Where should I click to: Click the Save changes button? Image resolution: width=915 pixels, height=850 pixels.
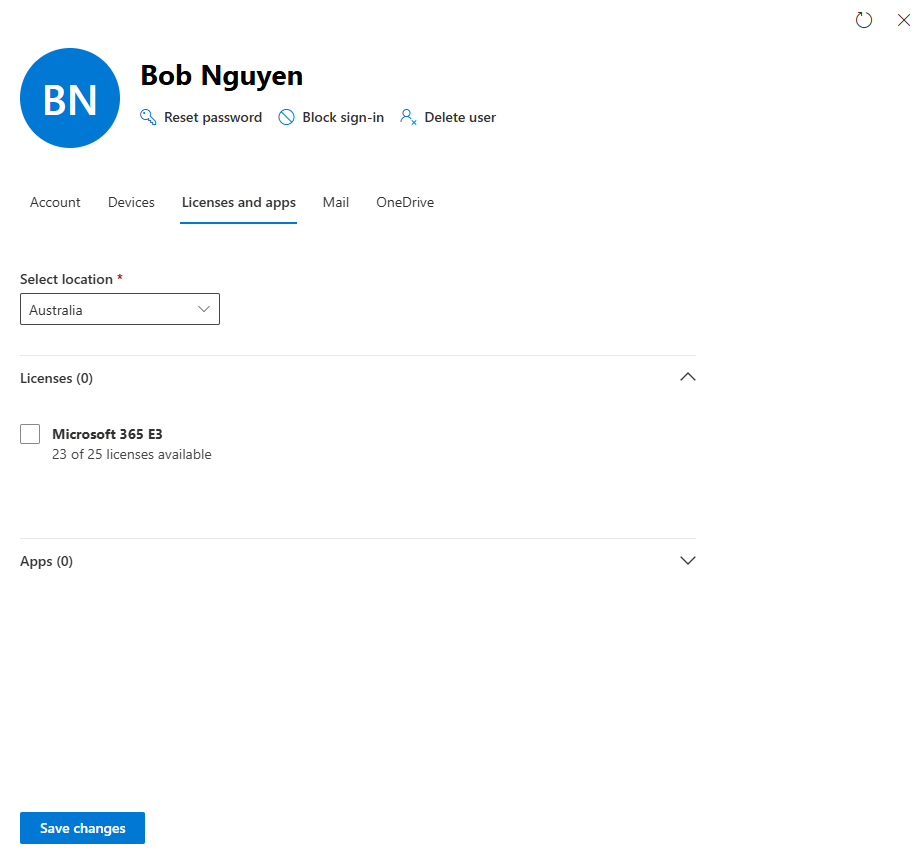82,828
